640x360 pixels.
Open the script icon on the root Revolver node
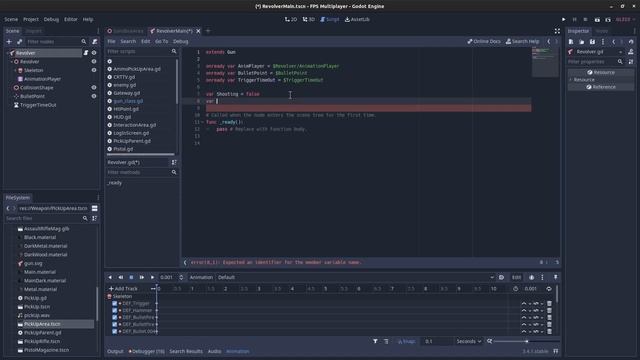pos(86,53)
